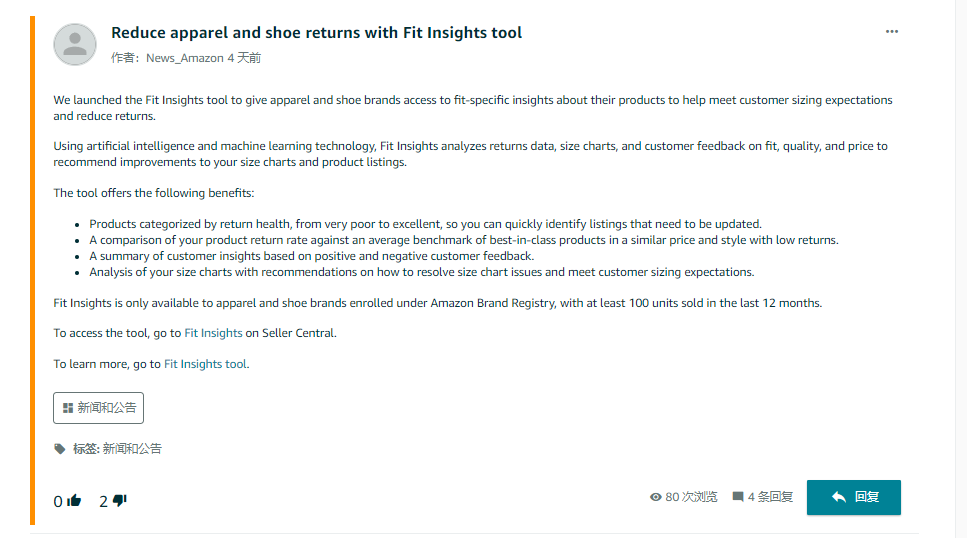Click the 新闻和公告 tag label text
This screenshot has height=538, width=967.
(132, 449)
